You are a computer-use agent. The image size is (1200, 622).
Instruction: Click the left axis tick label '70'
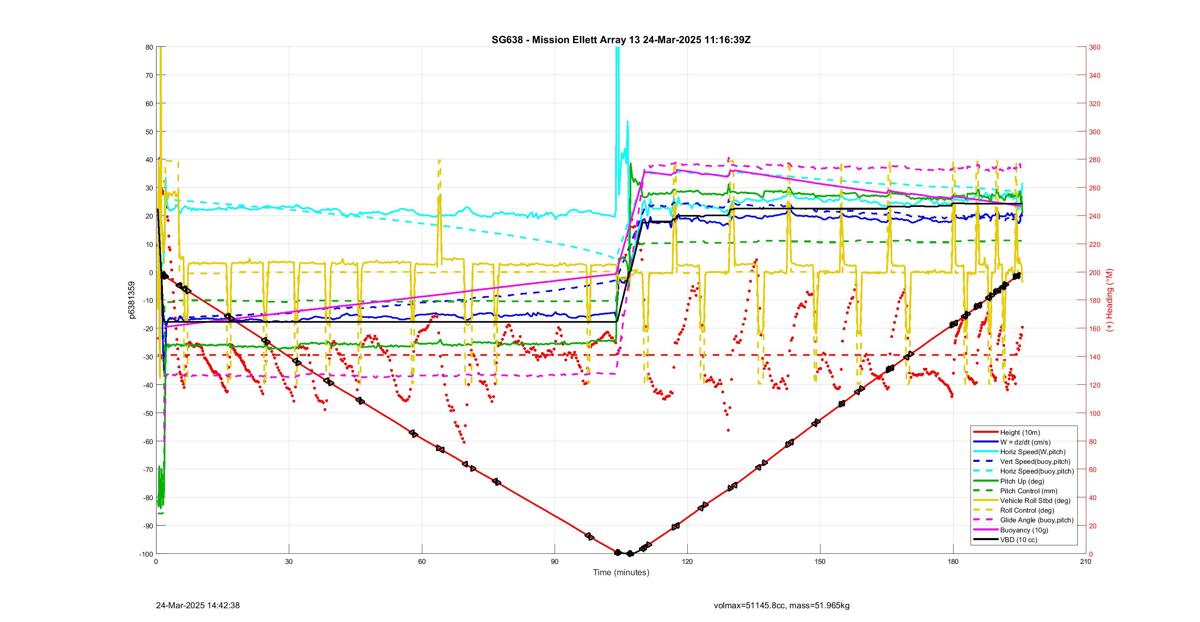[x=149, y=75]
